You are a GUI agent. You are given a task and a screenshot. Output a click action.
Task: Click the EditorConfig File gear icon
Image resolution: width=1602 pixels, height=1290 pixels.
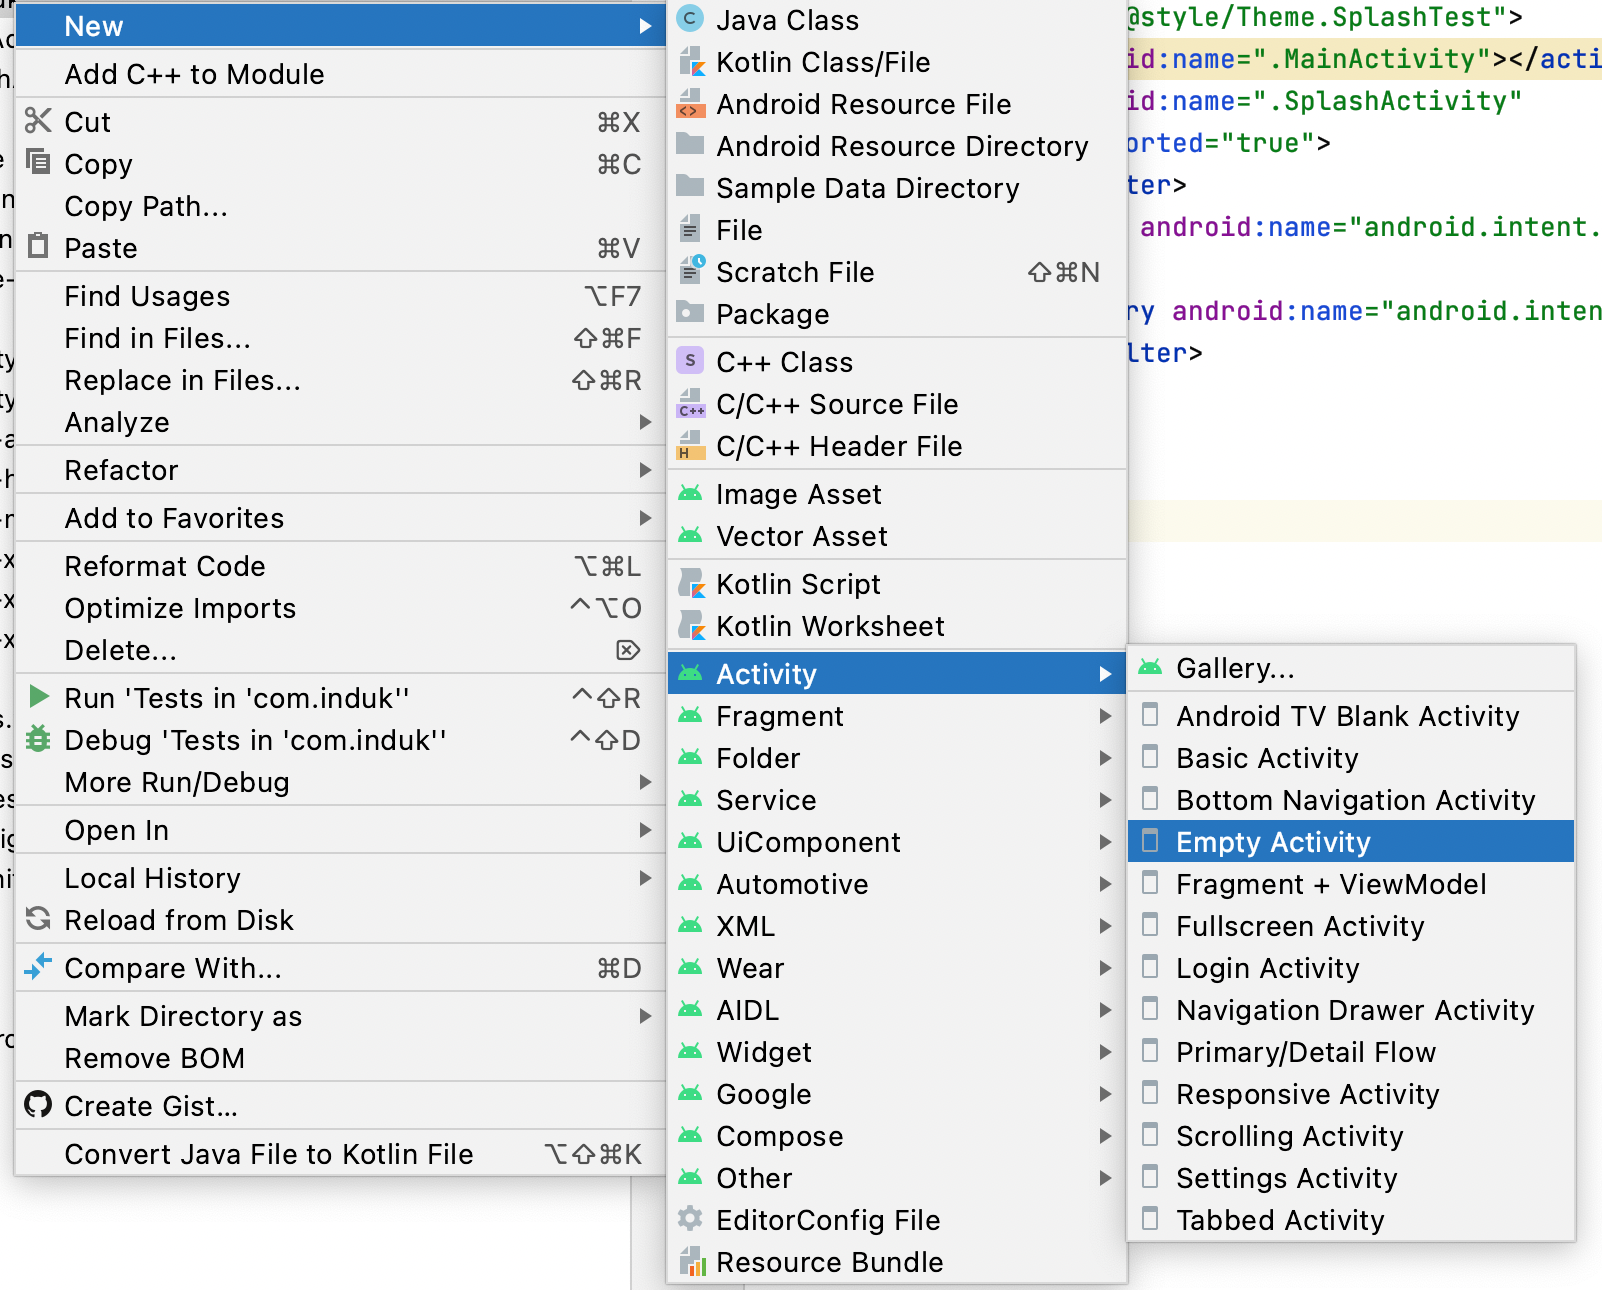pyautogui.click(x=690, y=1219)
